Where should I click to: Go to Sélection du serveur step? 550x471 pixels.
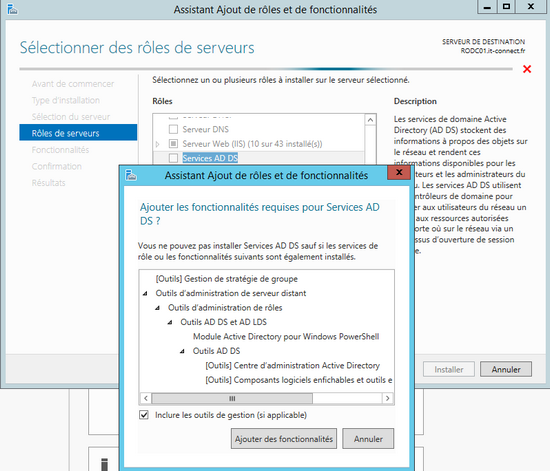71,117
